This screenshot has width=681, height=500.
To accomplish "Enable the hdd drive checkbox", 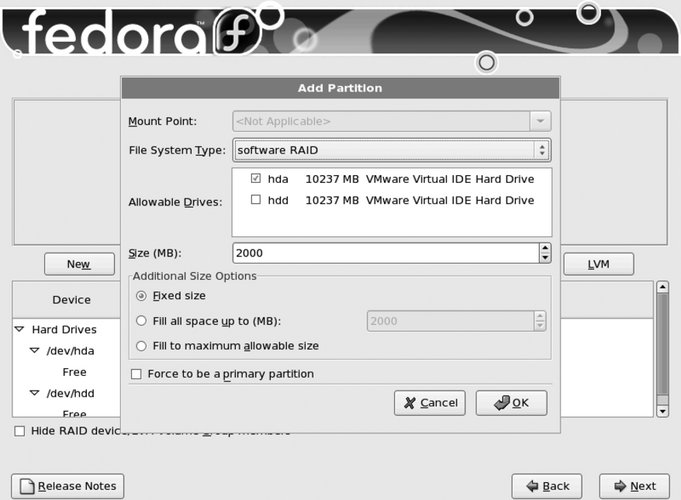I will (256, 200).
